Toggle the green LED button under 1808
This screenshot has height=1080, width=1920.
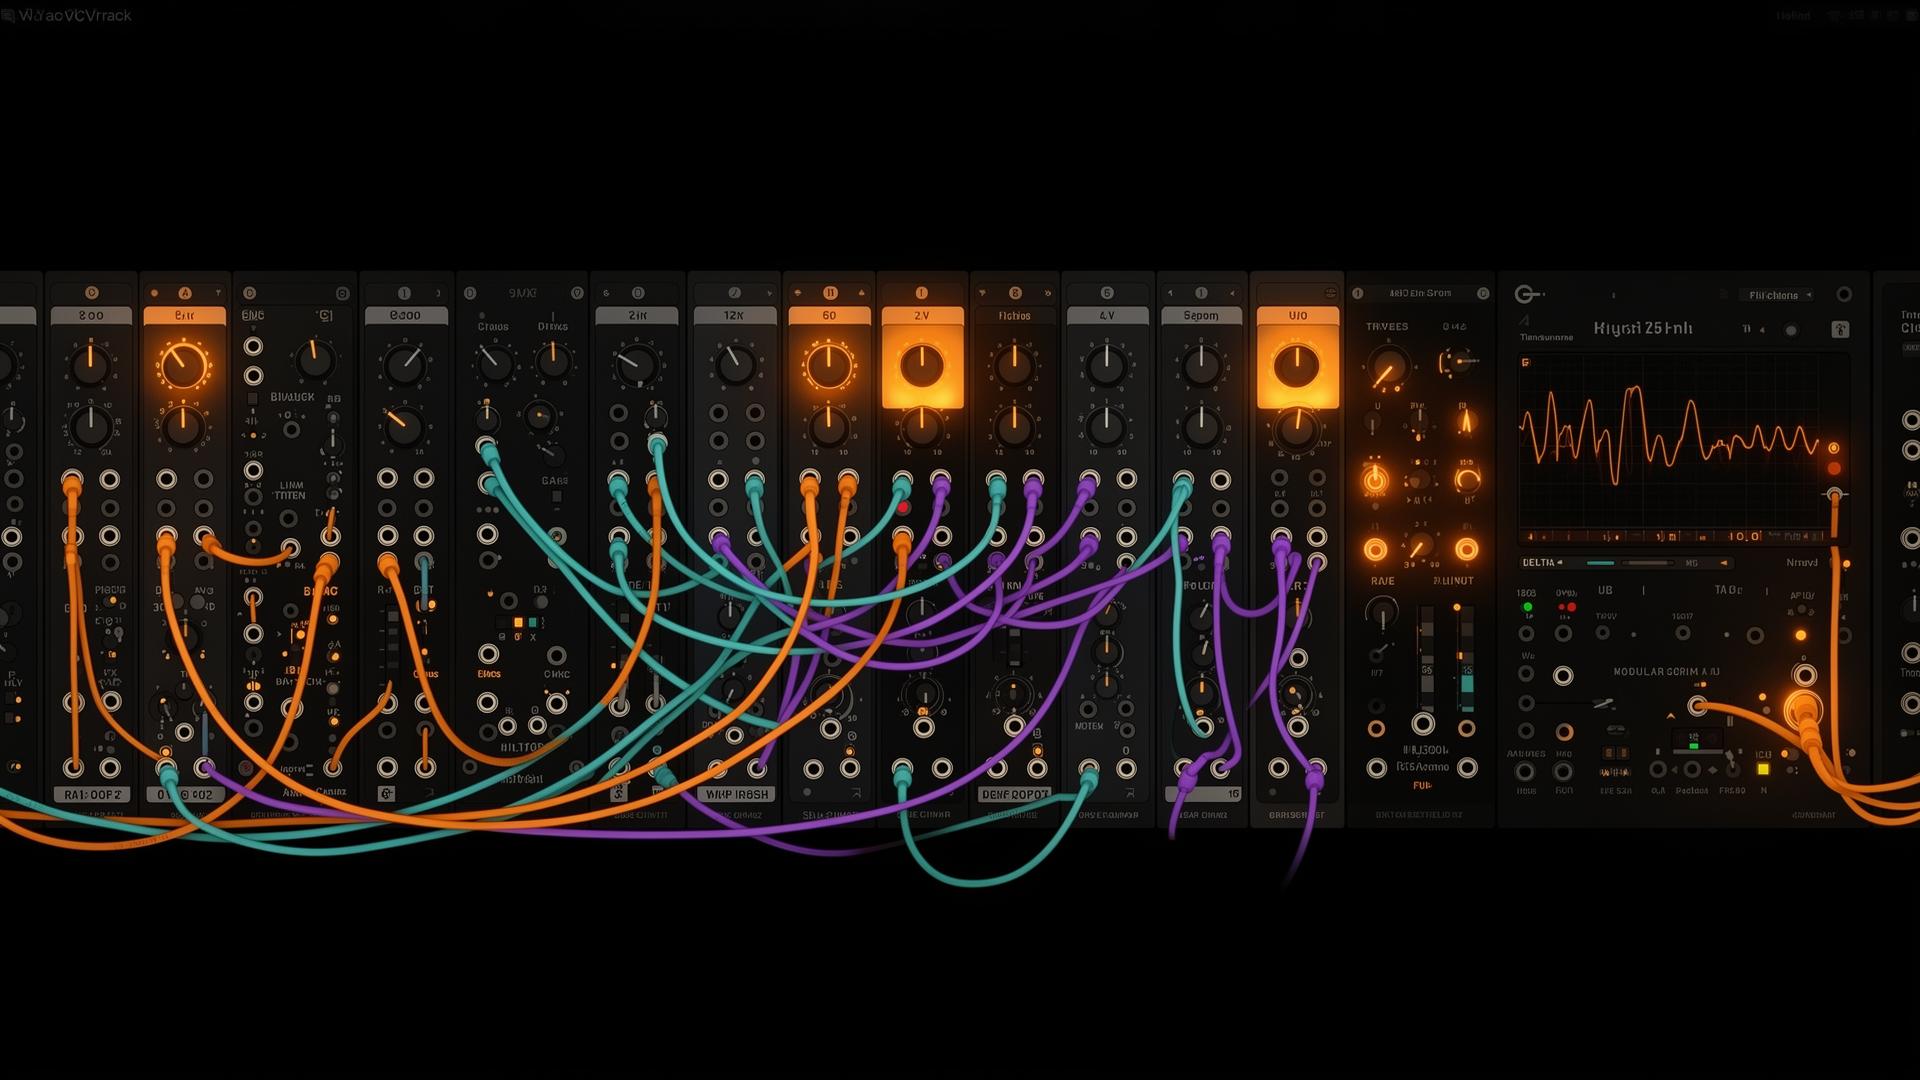(x=1527, y=607)
